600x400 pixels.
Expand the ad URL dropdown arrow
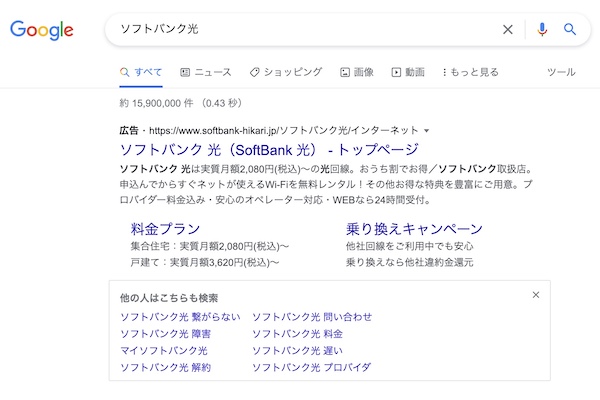coord(427,131)
